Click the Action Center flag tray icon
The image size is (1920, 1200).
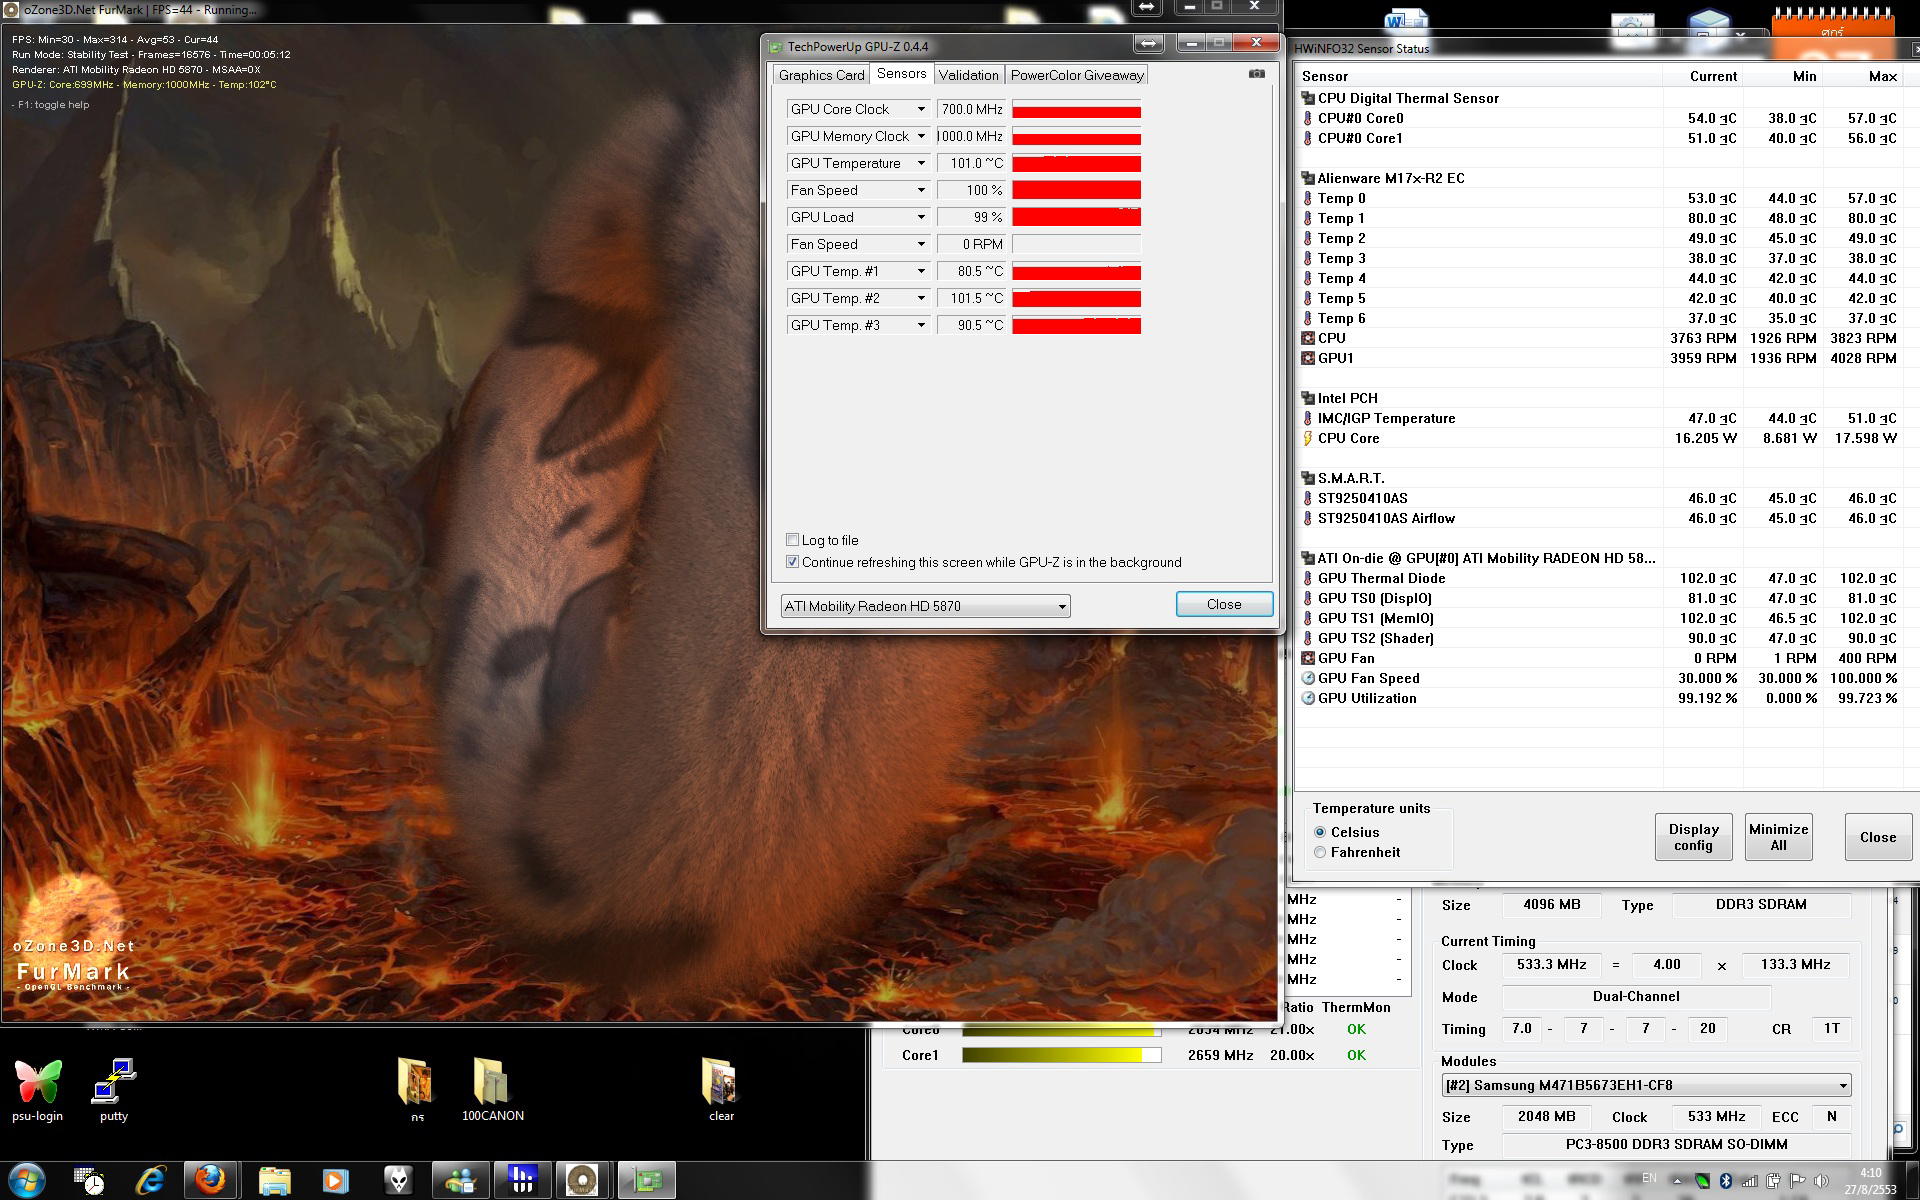(x=1797, y=1181)
